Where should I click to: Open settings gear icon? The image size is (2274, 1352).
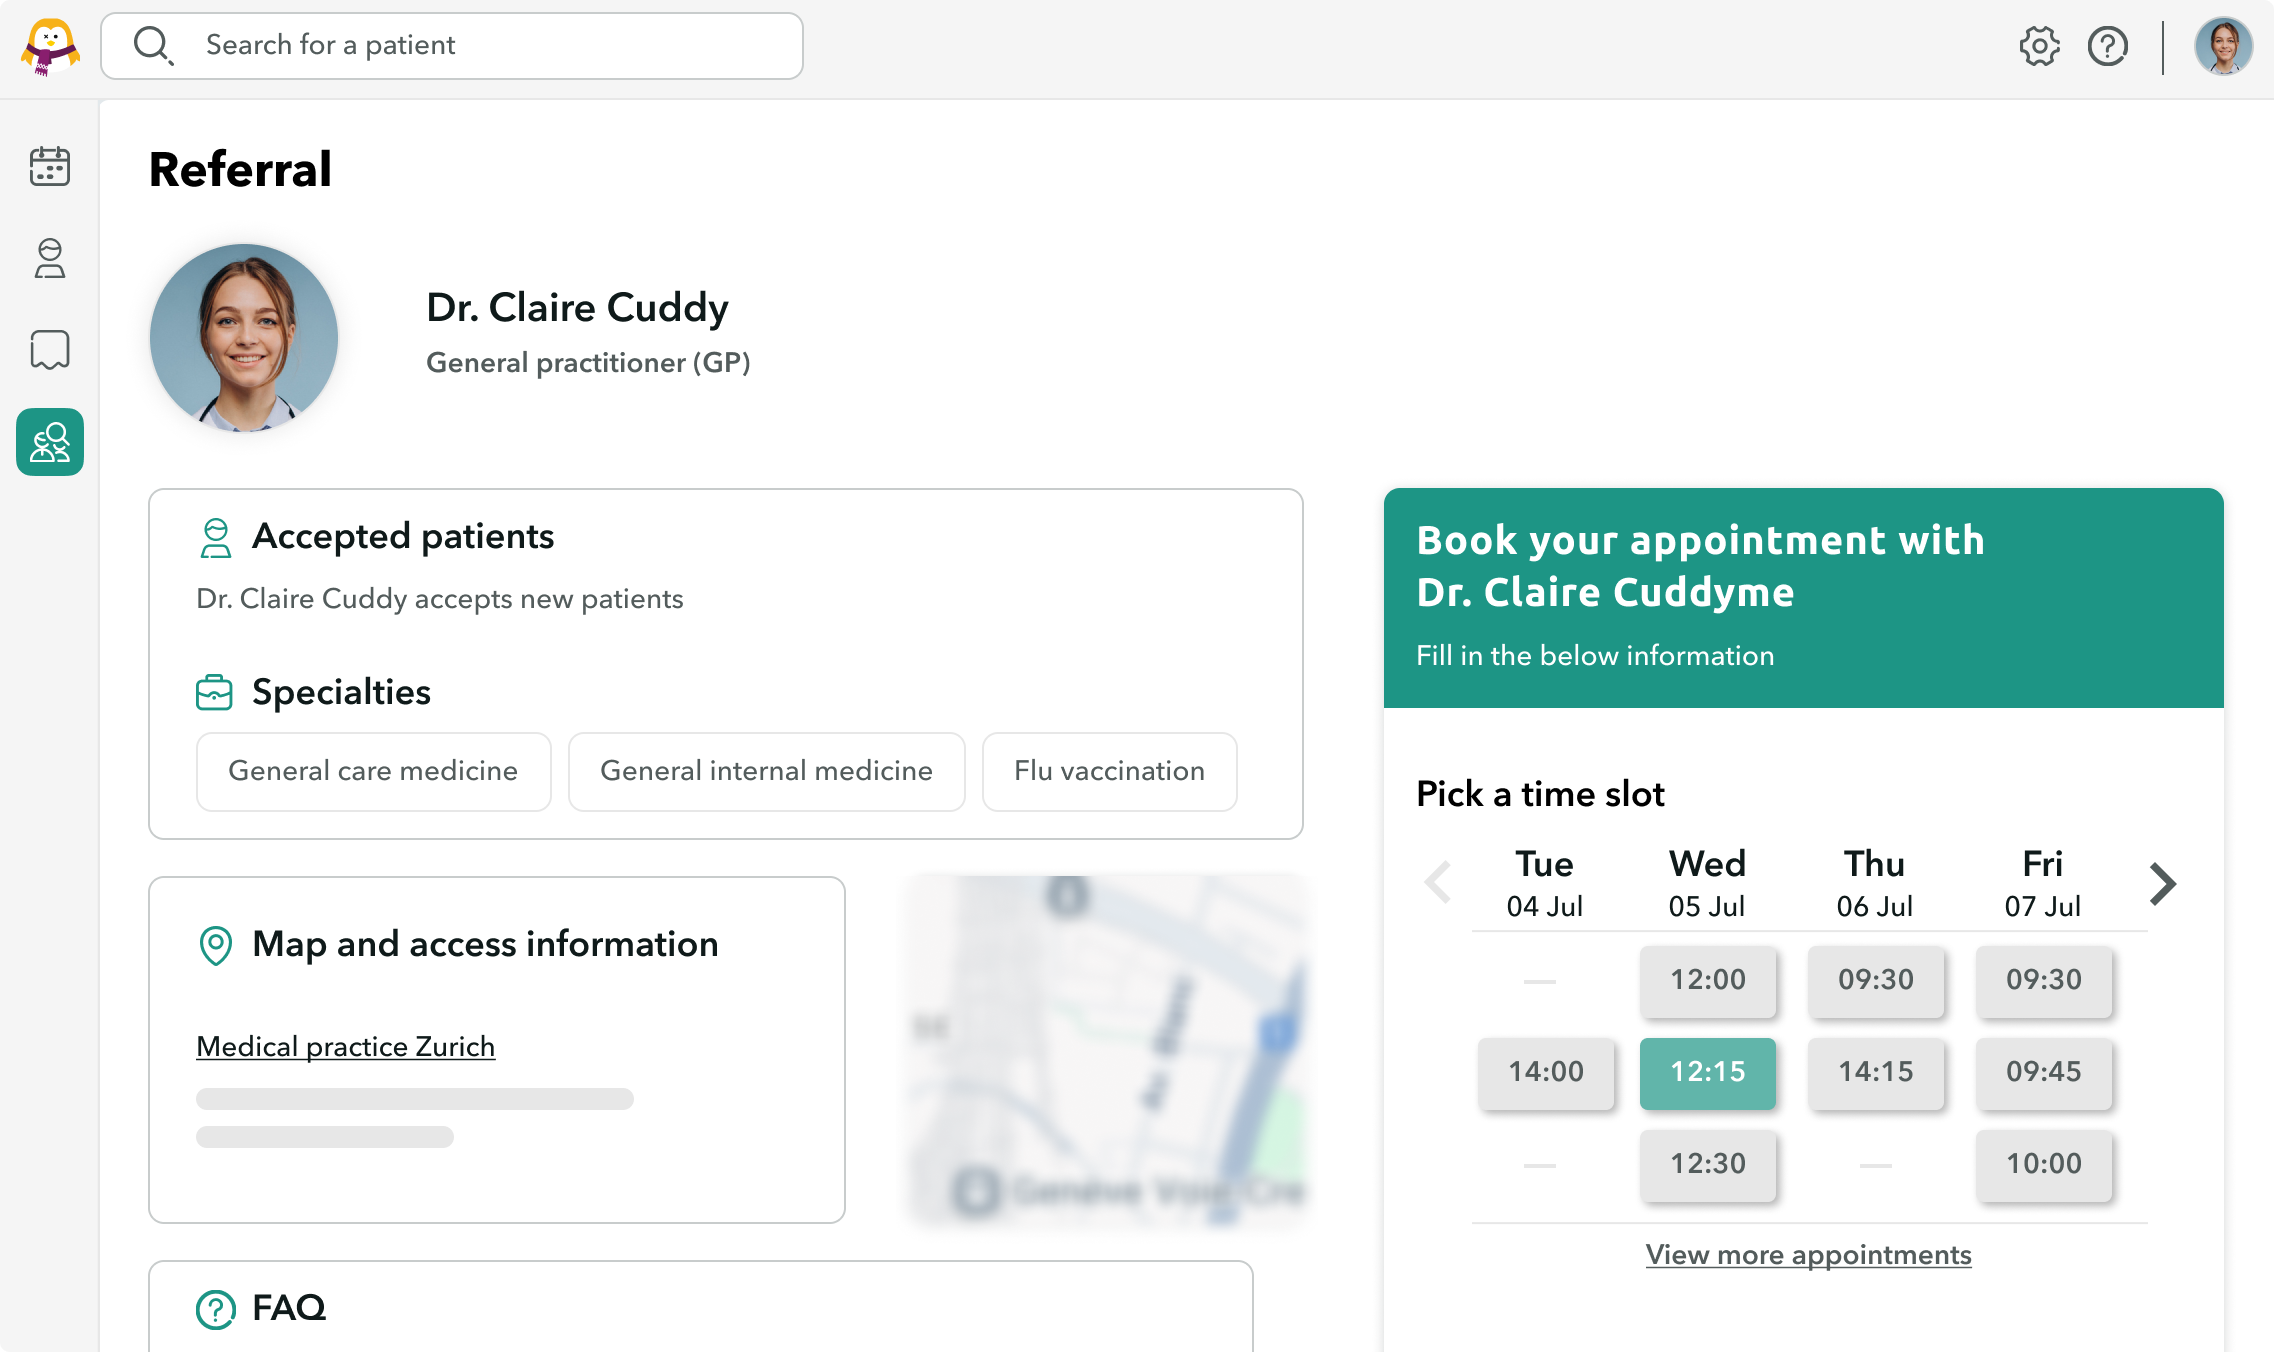coord(2039,46)
